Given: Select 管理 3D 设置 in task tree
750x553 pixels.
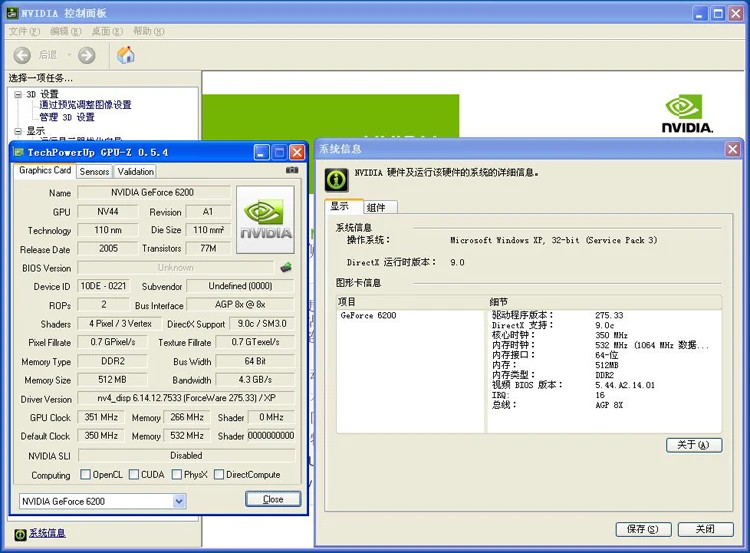Looking at the screenshot, I should click(67, 117).
